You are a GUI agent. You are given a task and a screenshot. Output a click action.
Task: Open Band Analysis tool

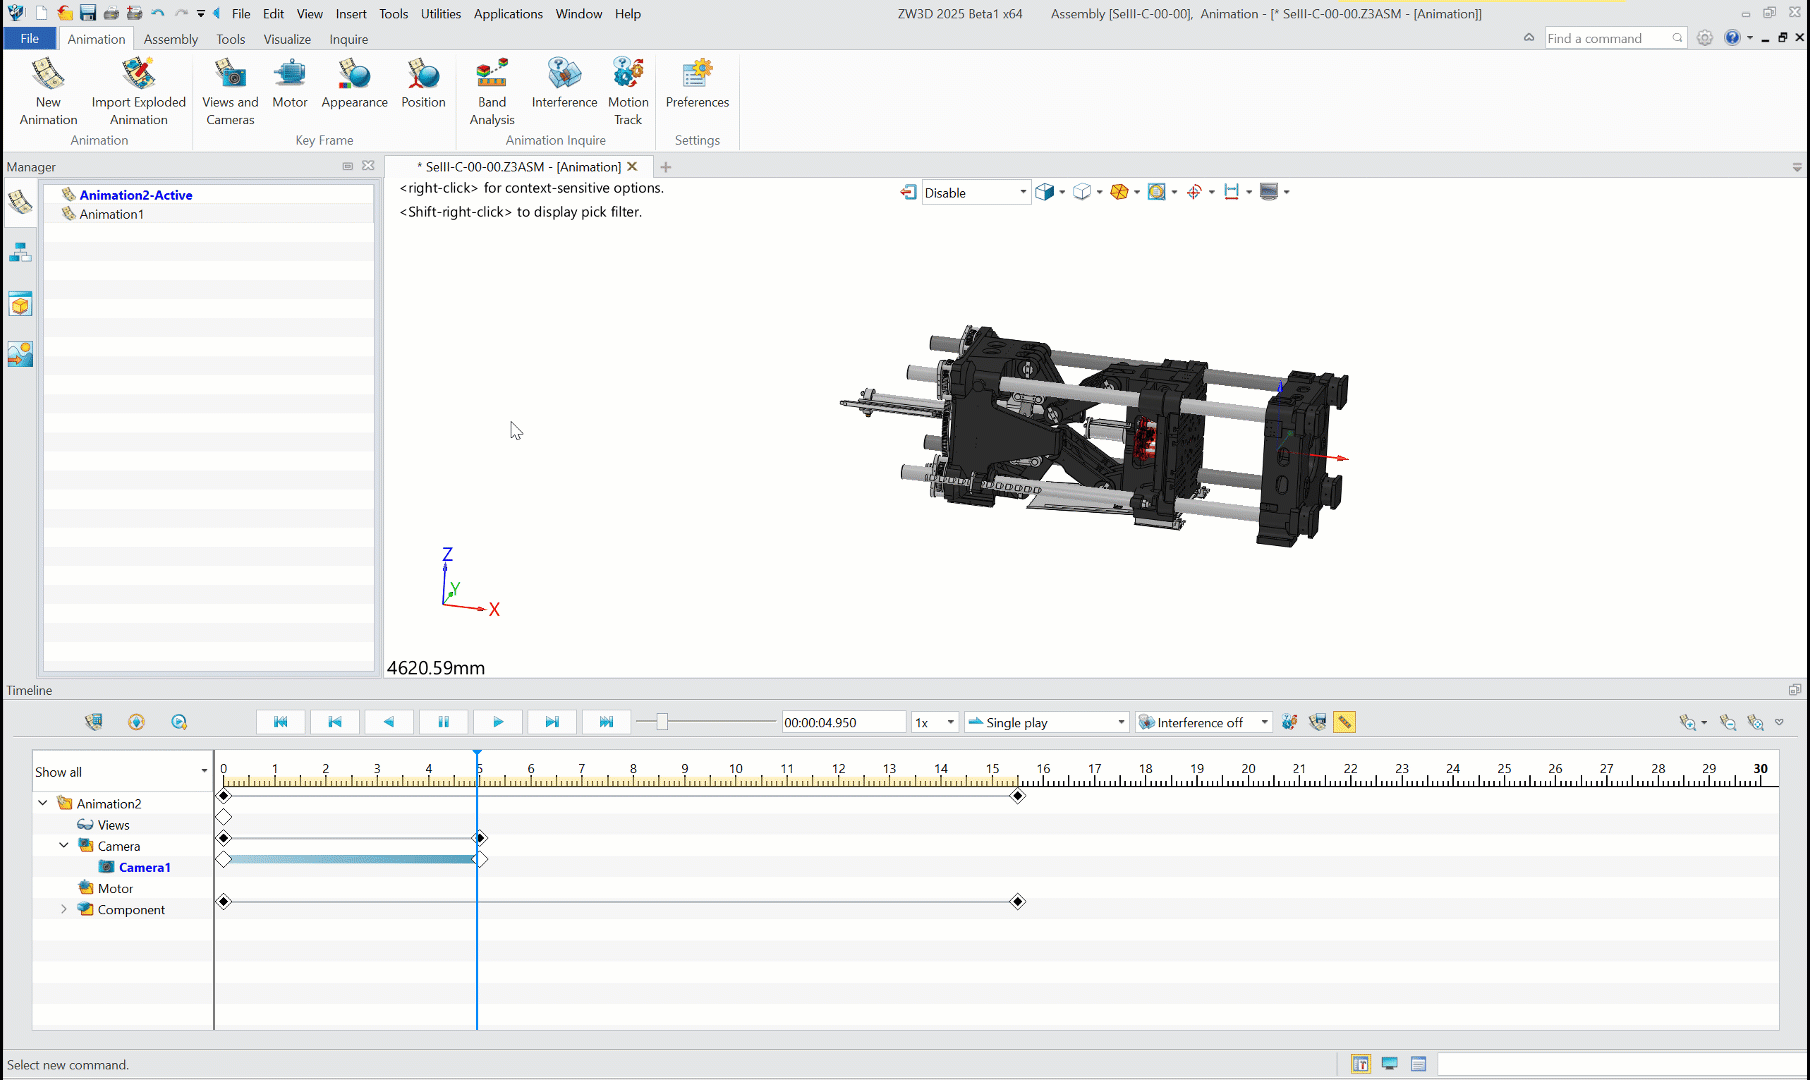coord(492,91)
